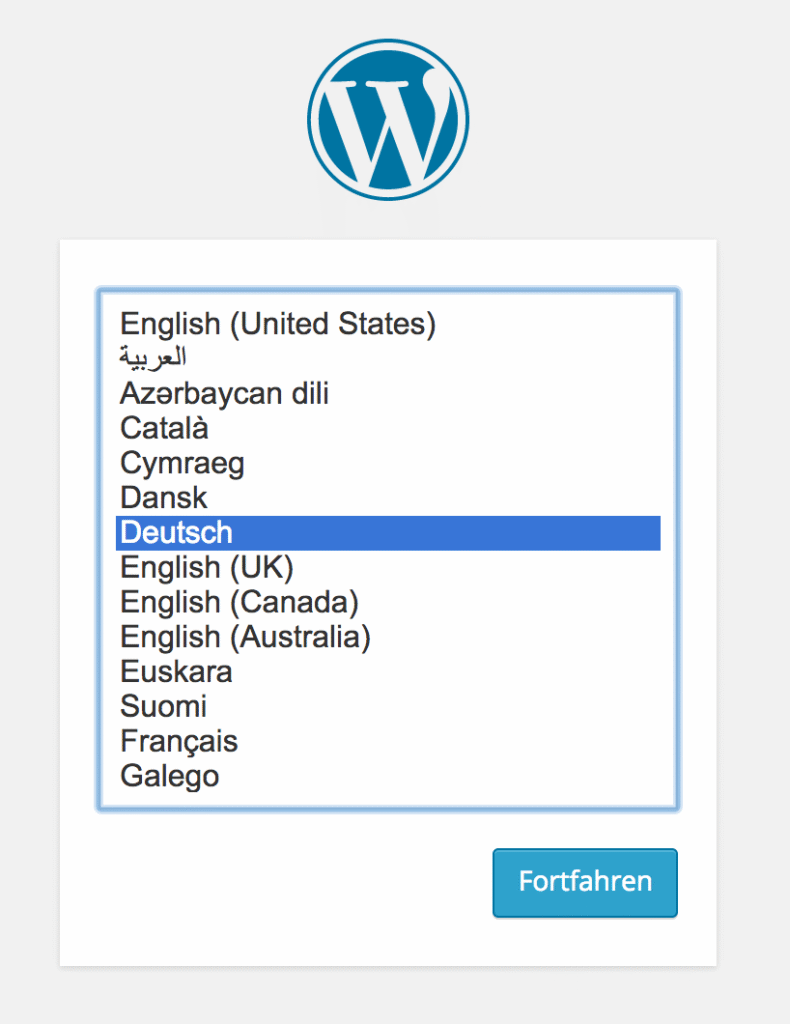Select Français from the list
790x1024 pixels.
point(179,742)
